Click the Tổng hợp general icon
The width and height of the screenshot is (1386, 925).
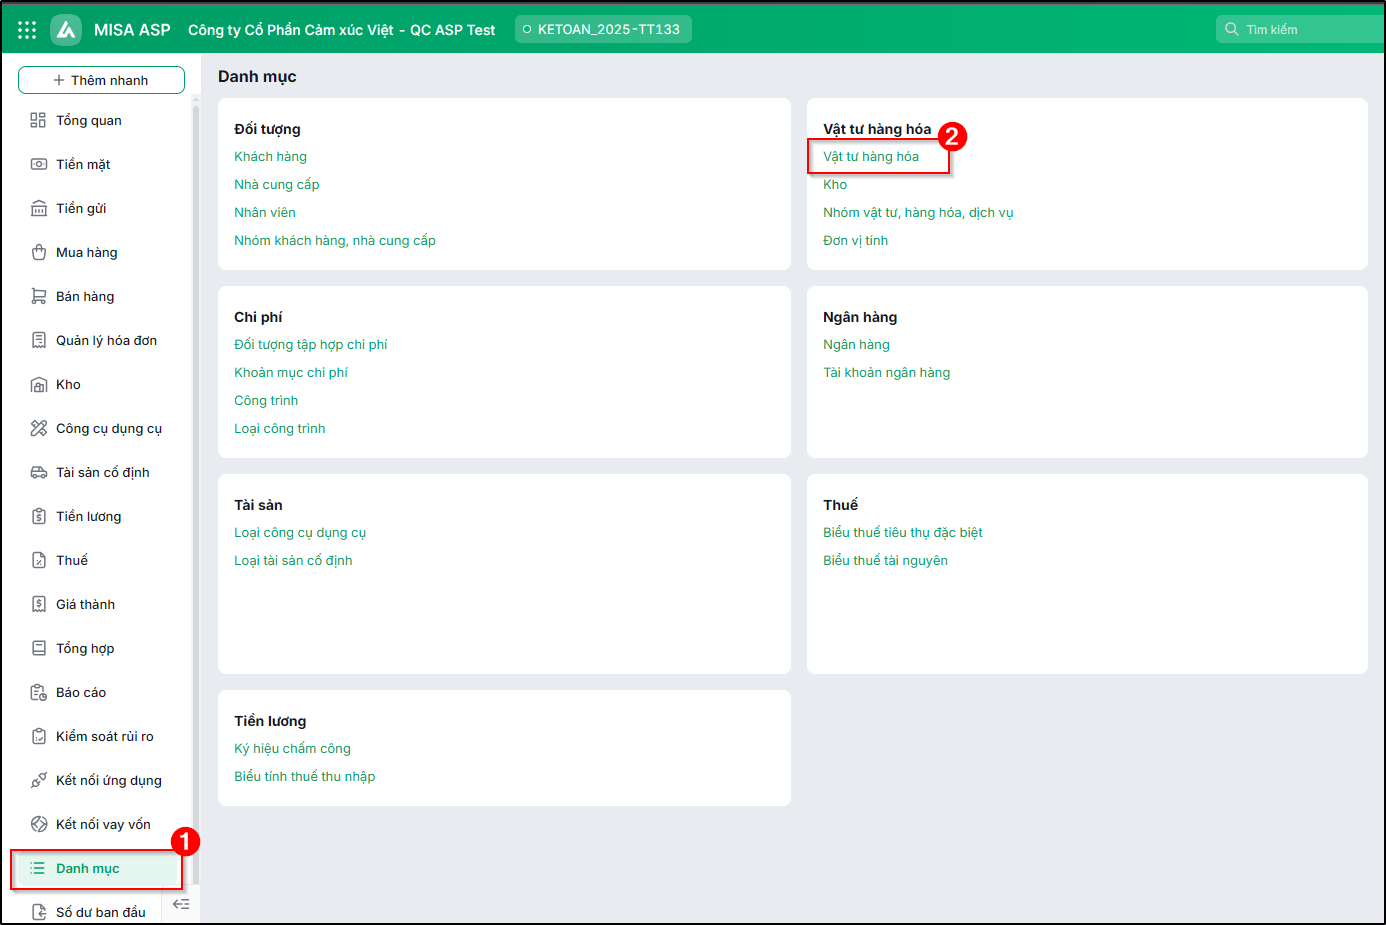click(x=38, y=648)
